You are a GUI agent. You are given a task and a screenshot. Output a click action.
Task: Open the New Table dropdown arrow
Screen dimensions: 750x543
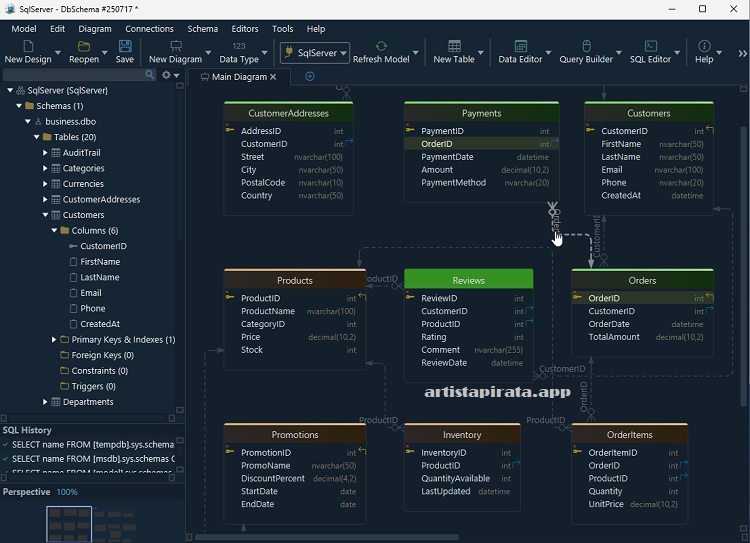pos(481,53)
